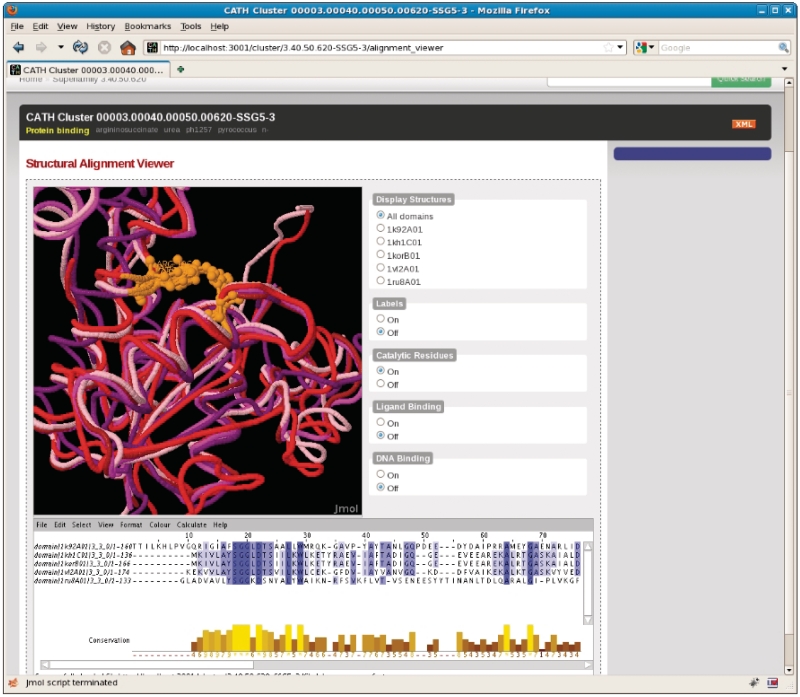
Task: Open the address bar history dropdown
Action: 620,47
